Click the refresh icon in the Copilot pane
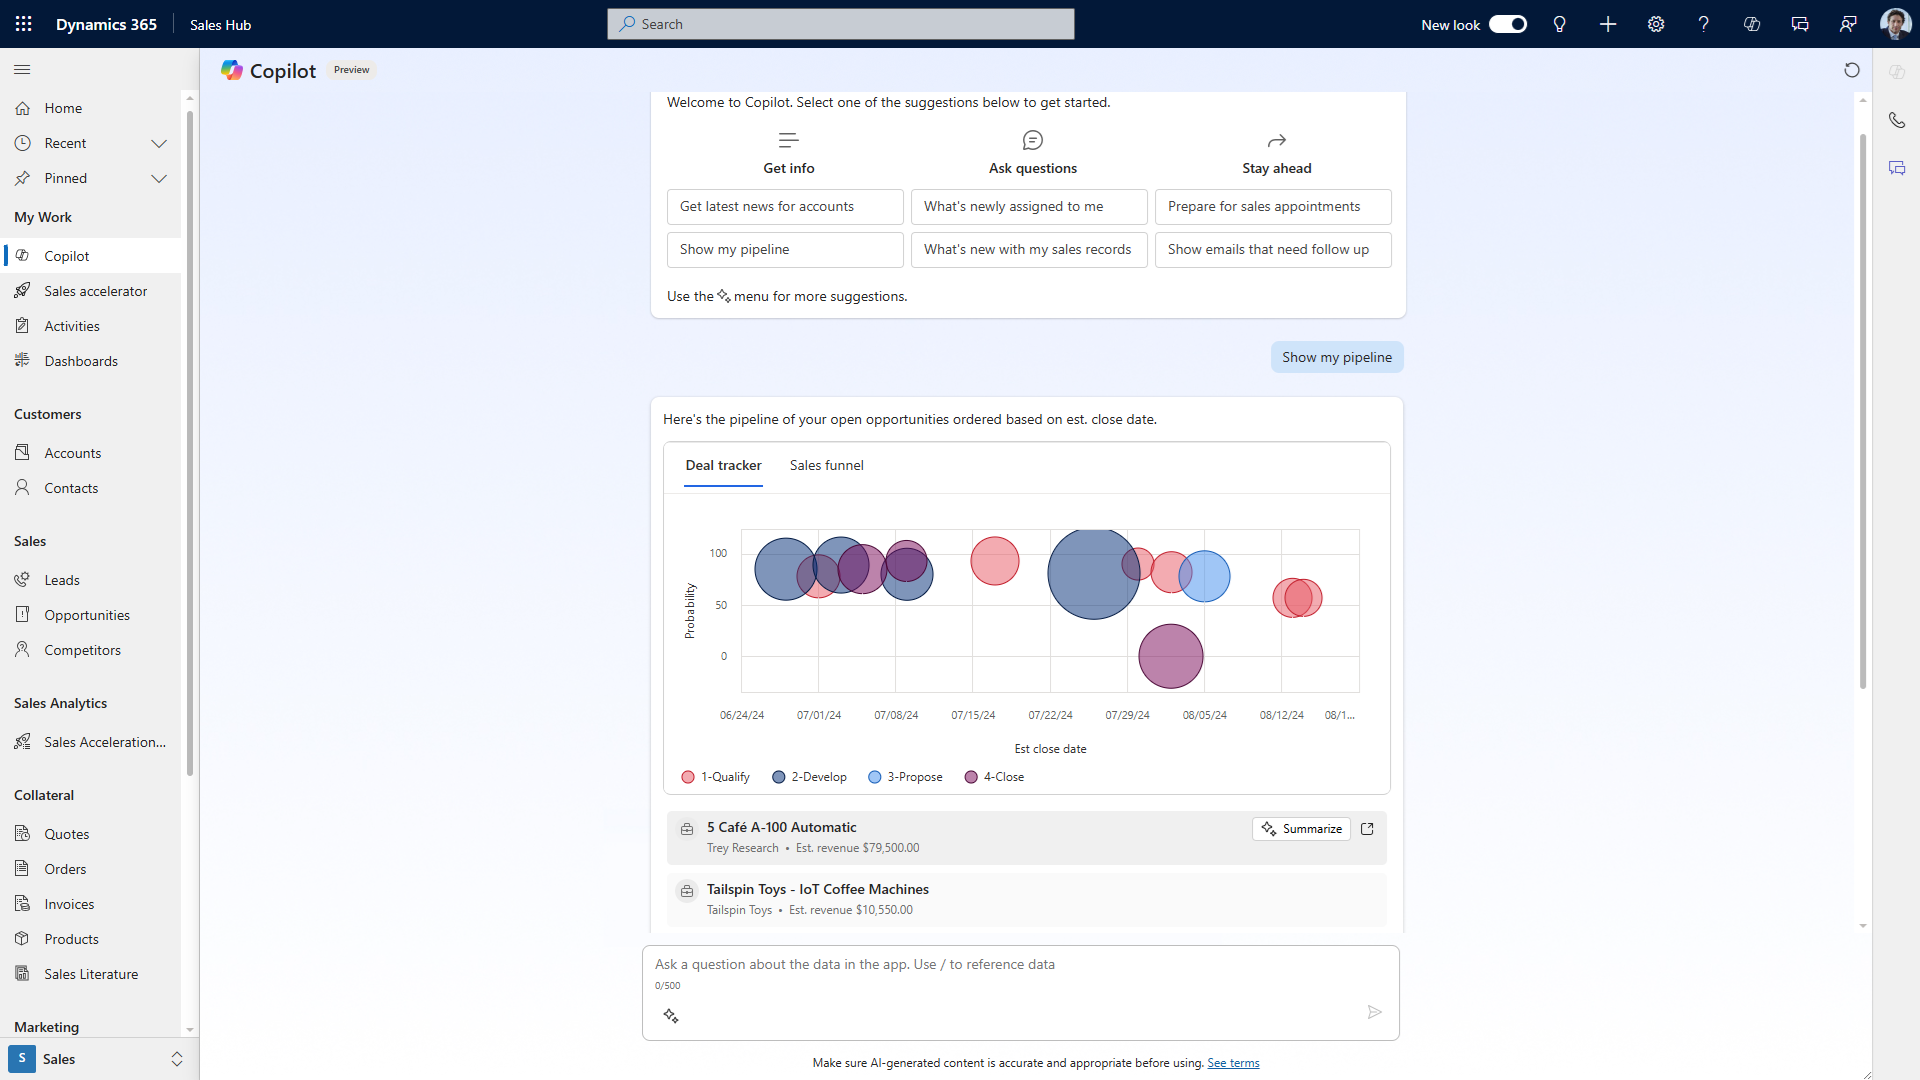1920x1080 pixels. [1853, 70]
